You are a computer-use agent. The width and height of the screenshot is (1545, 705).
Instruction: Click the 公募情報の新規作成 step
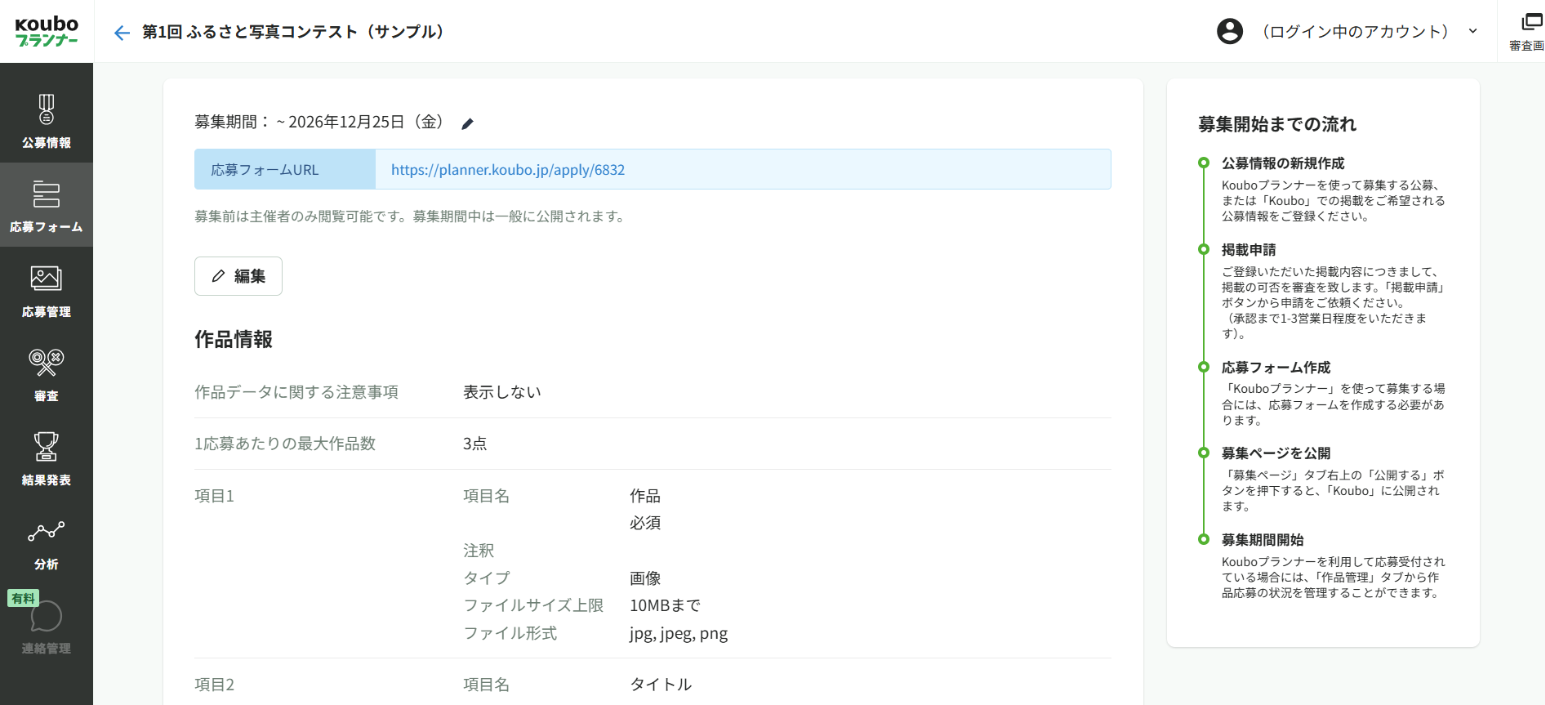pyautogui.click(x=1283, y=162)
